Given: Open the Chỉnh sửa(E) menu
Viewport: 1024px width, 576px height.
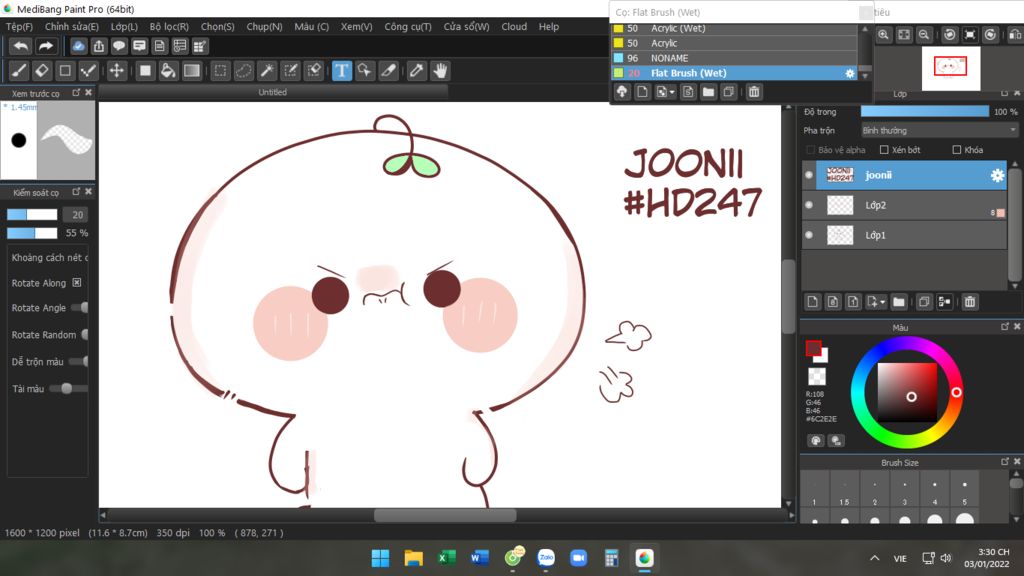Looking at the screenshot, I should point(72,27).
